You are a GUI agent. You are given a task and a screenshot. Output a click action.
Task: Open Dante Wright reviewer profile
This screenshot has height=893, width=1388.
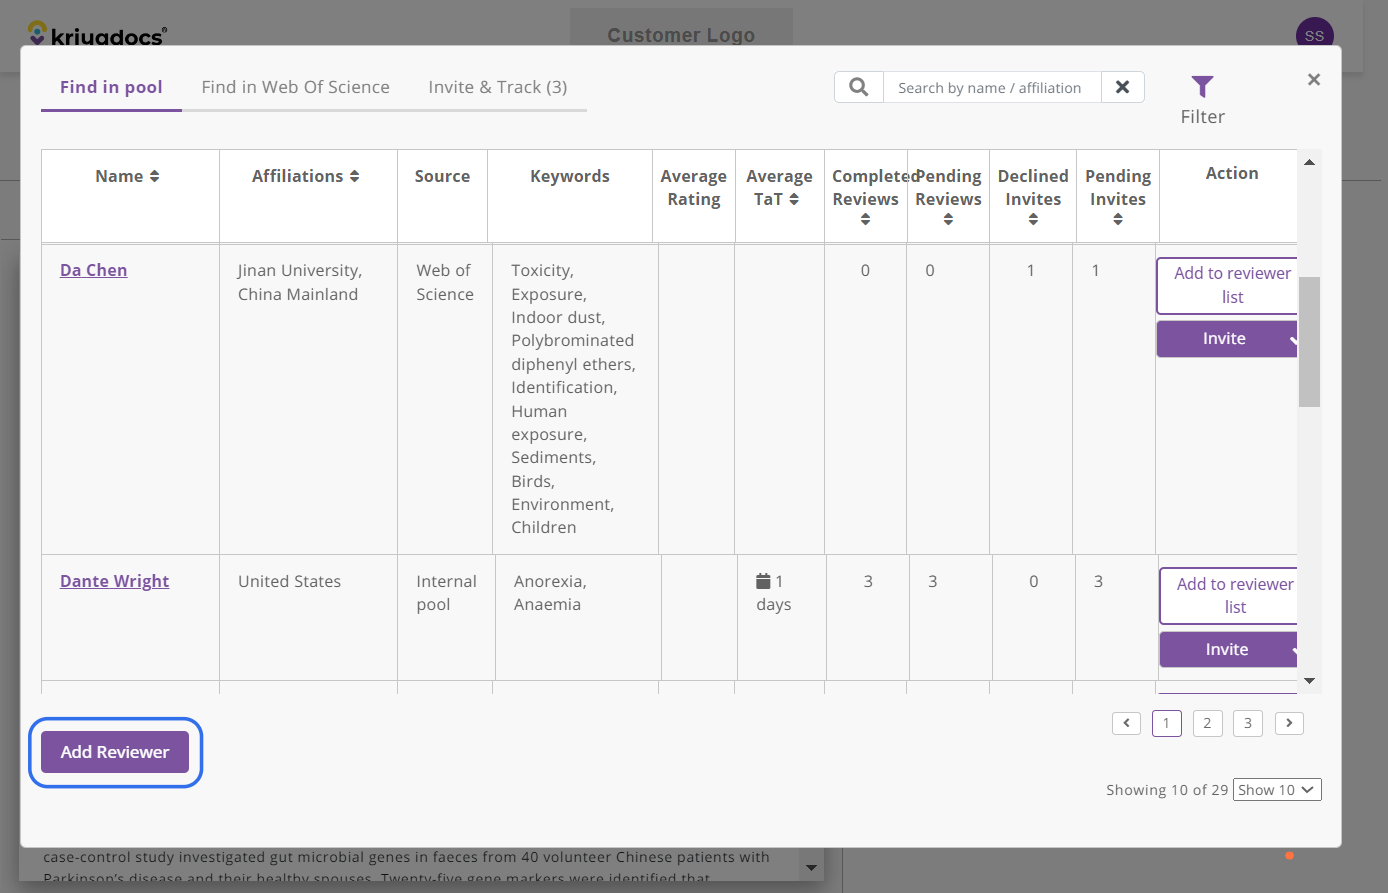[x=114, y=581]
